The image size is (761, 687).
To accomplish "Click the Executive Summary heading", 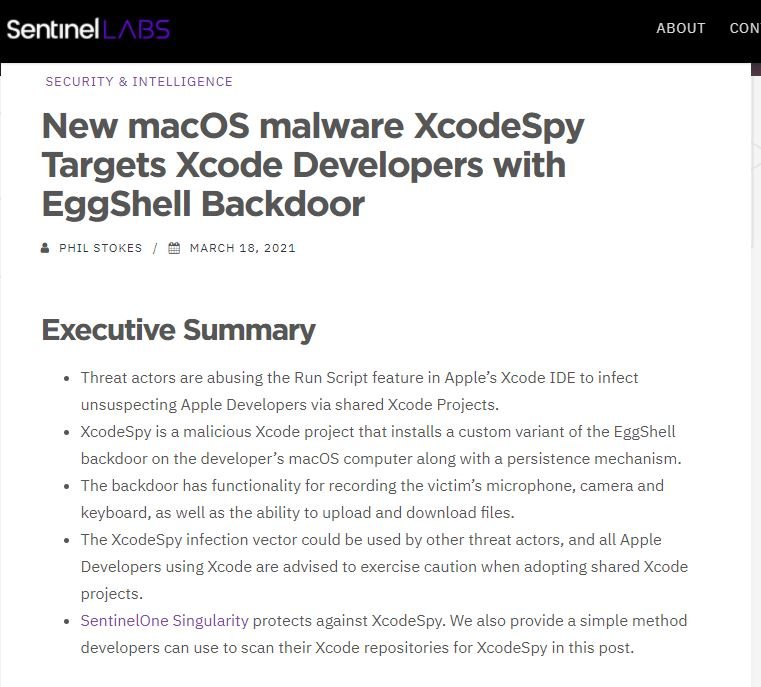I will 179,330.
